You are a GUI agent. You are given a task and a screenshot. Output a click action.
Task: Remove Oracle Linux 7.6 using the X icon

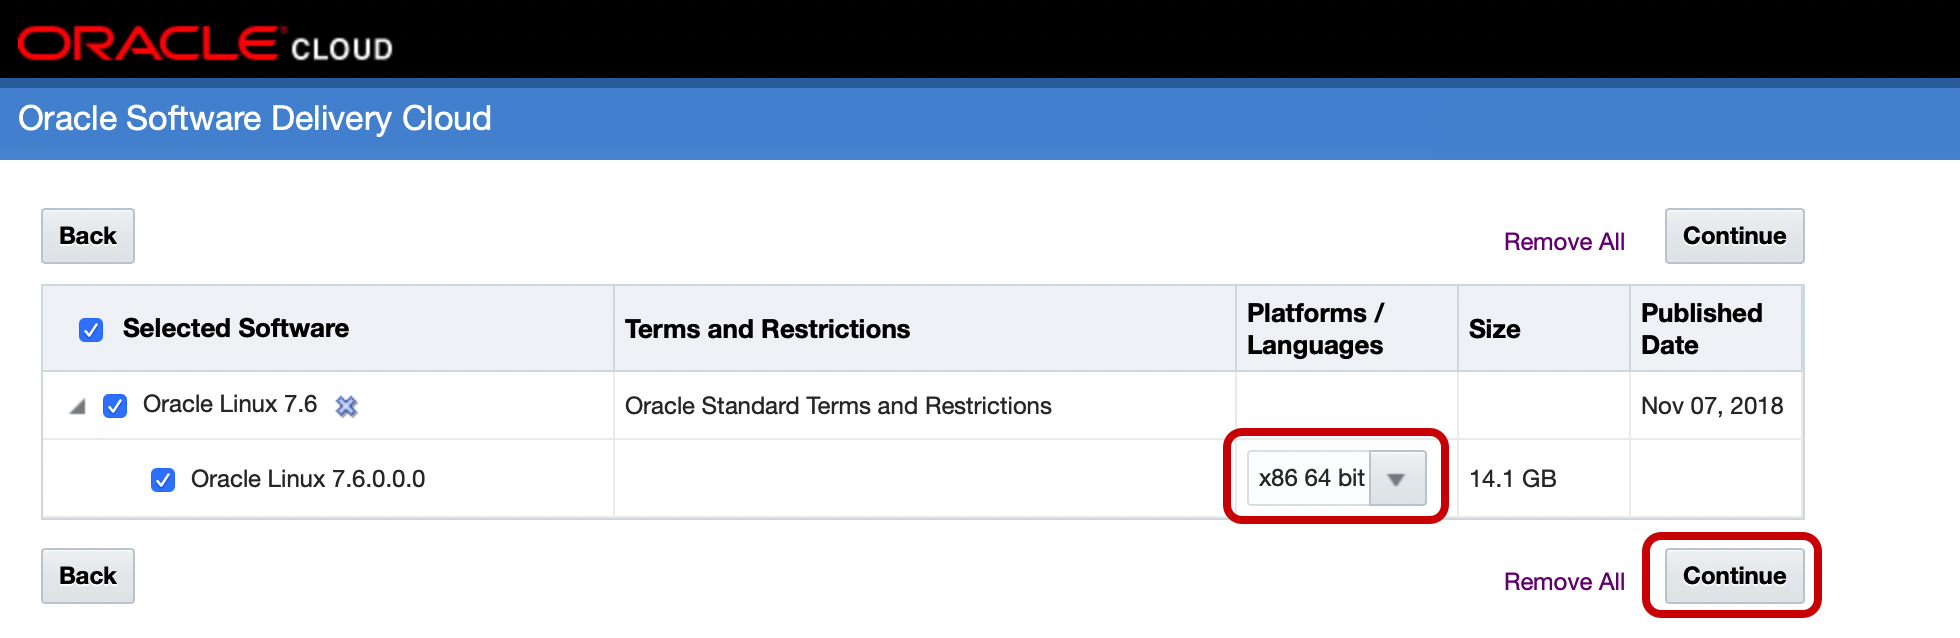[x=346, y=406]
